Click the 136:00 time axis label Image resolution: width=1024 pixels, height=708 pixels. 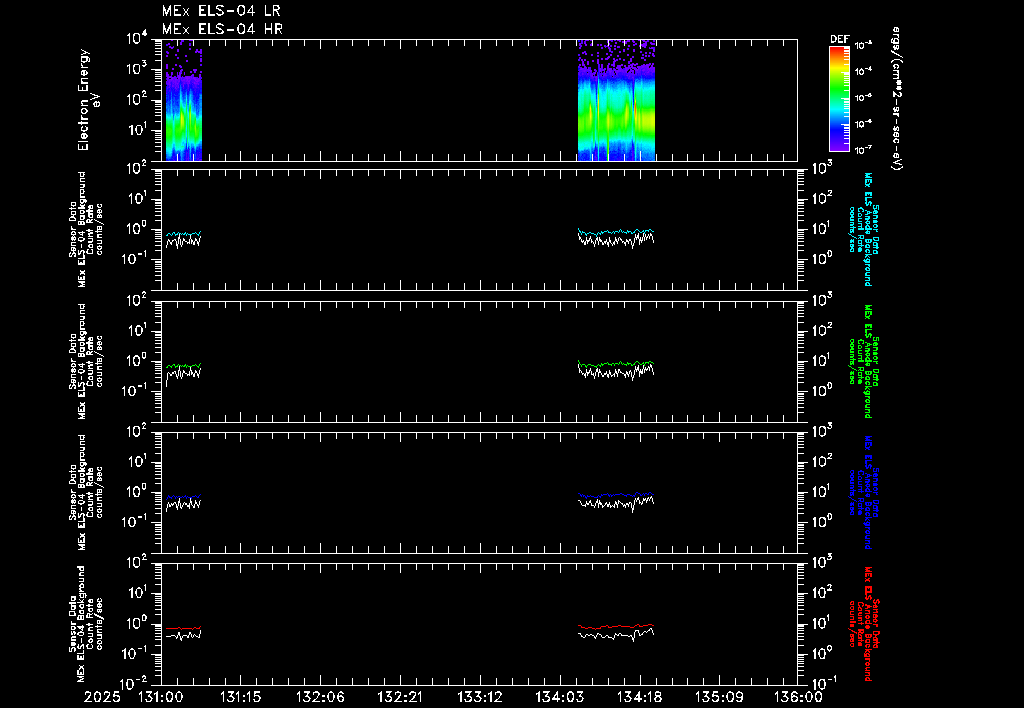(x=798, y=697)
